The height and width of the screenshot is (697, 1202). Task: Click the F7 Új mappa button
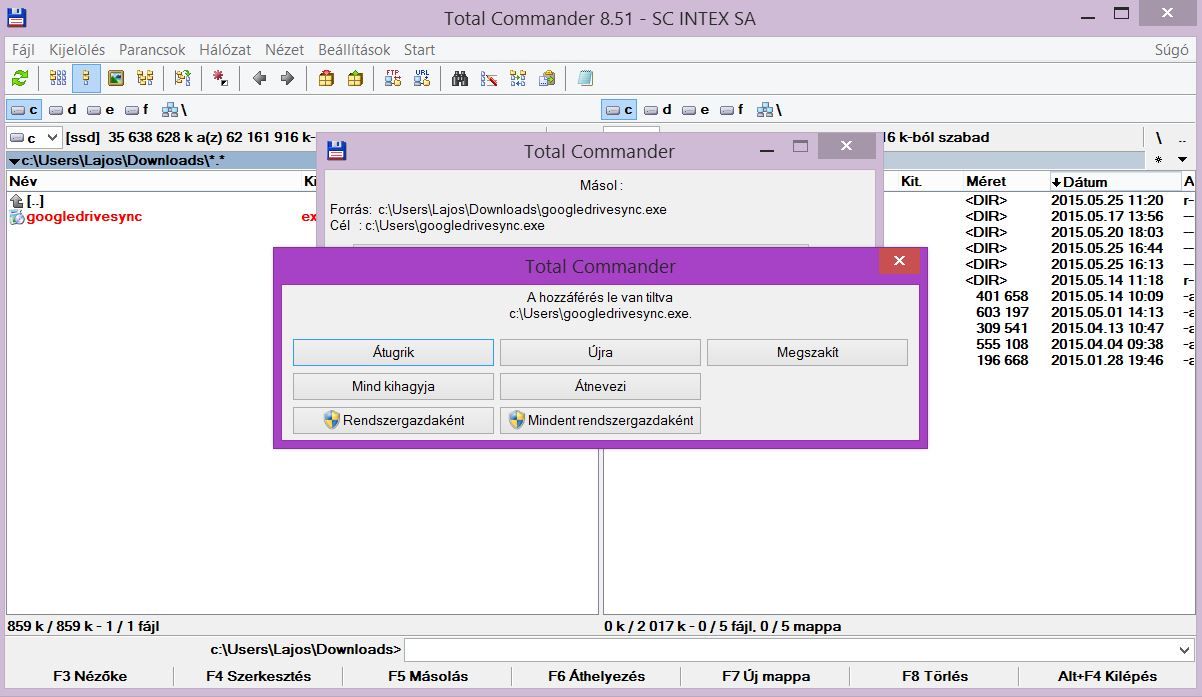click(766, 676)
